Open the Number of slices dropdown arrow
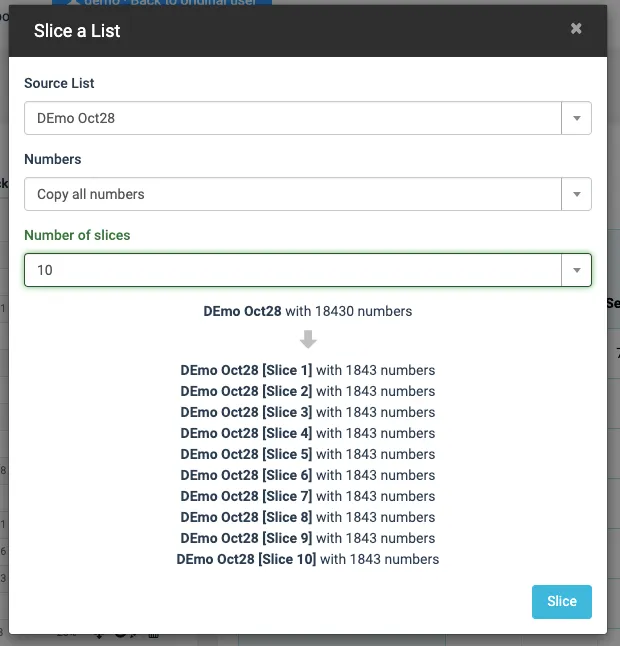Screen dimensions: 620x646 576,270
